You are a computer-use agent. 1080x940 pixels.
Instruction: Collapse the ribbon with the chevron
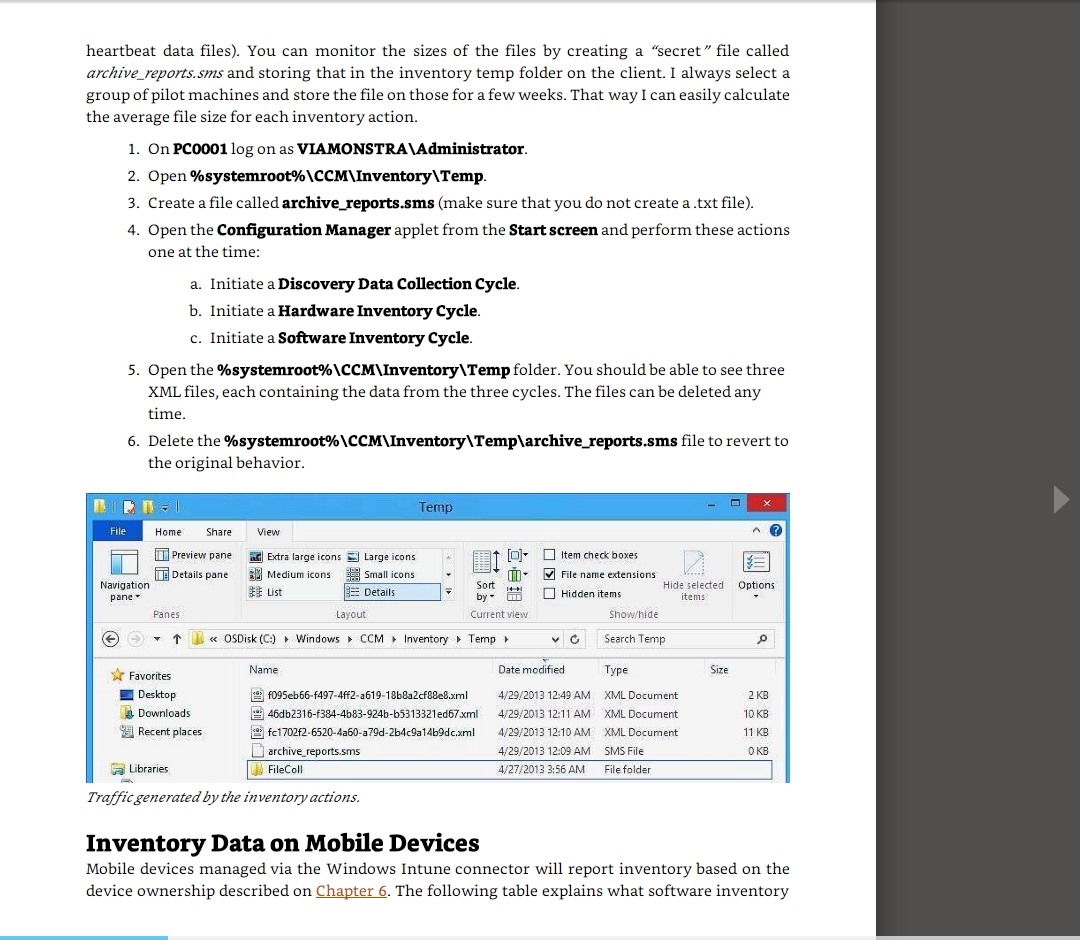point(757,531)
